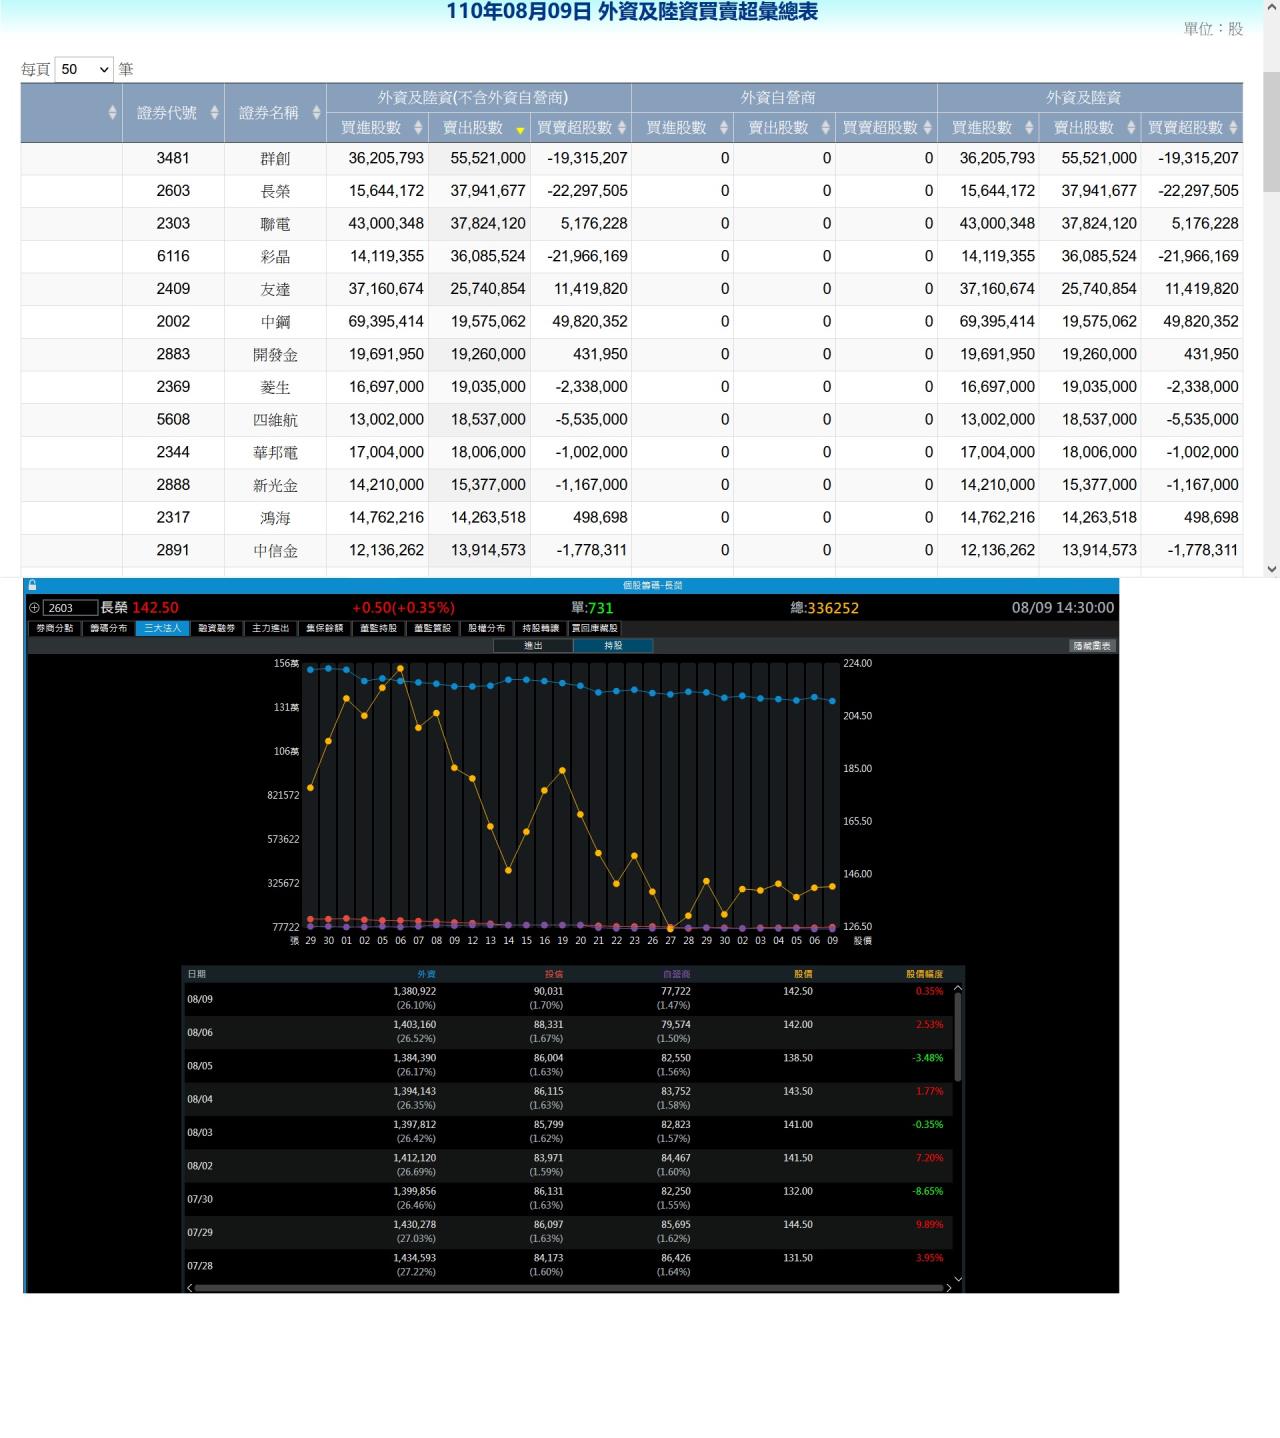Toggle chart visibility with 隱藏圖表
This screenshot has height=1438, width=1280.
1092,646
